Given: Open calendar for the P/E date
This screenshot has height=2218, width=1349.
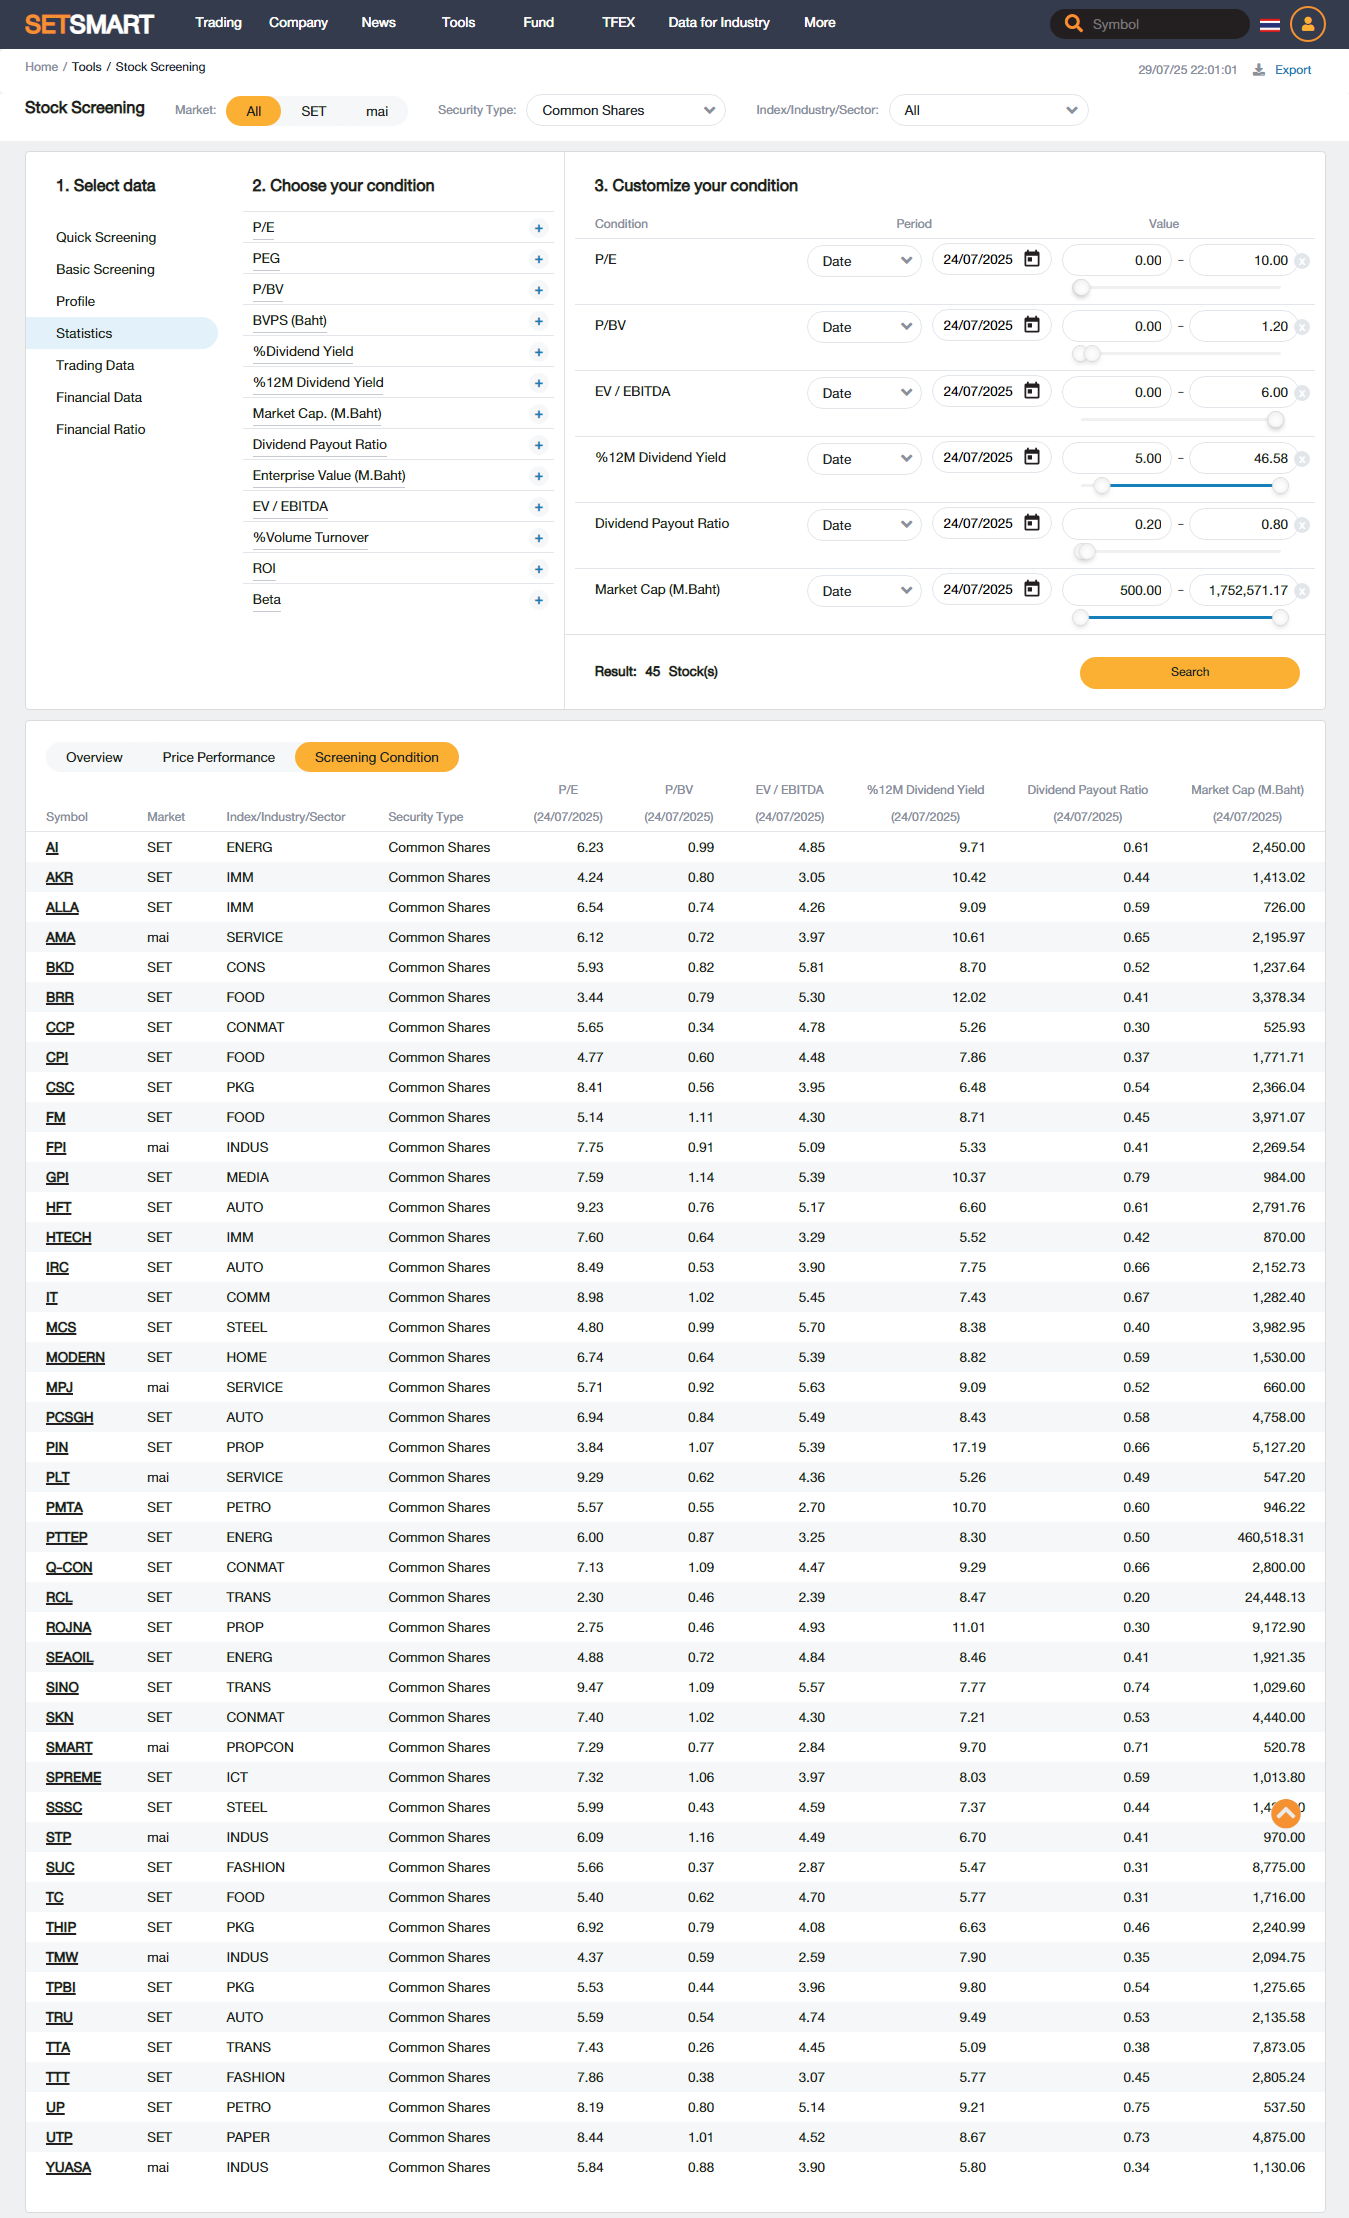Looking at the screenshot, I should click(1032, 259).
